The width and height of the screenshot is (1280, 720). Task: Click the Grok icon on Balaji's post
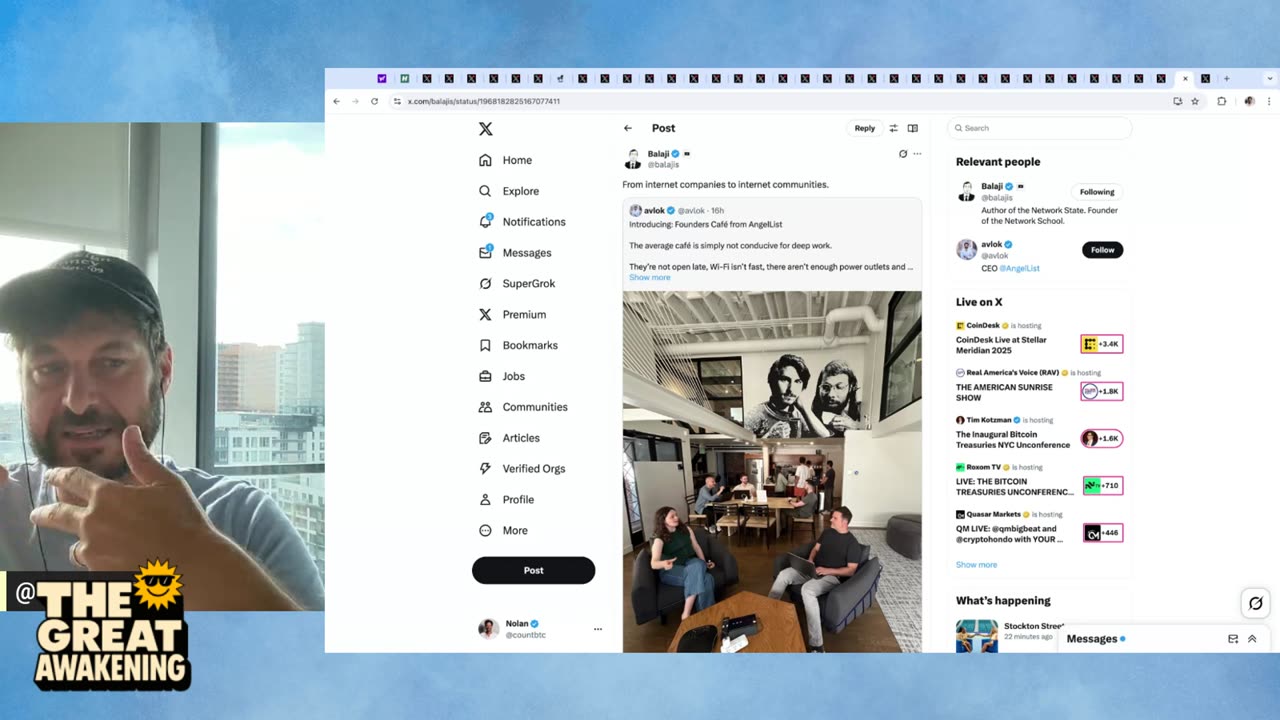tap(903, 154)
